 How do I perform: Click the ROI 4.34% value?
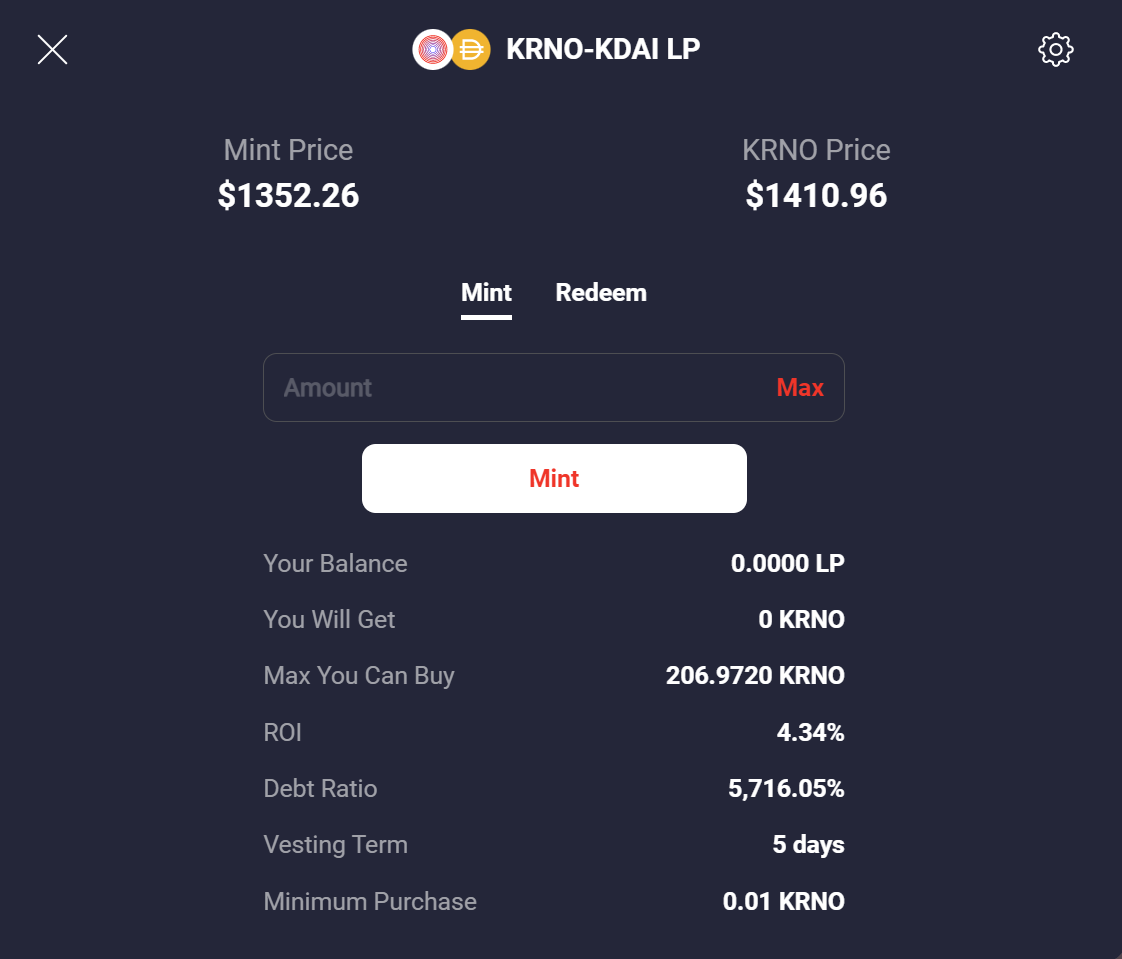[x=810, y=732]
